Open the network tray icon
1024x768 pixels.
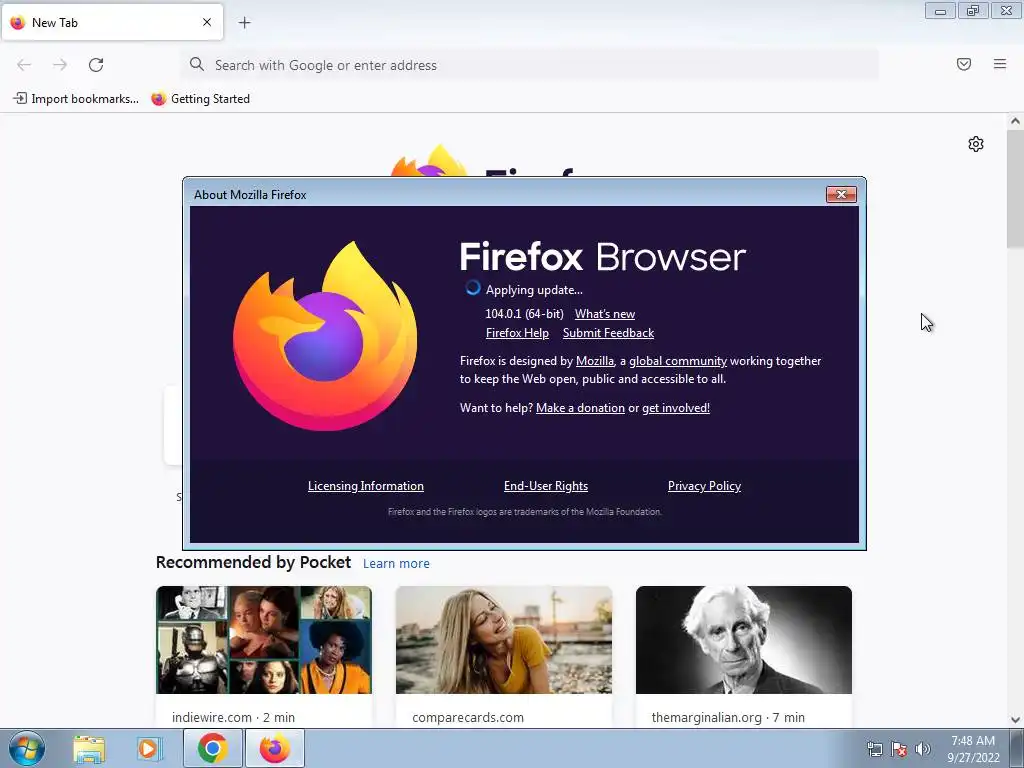(x=874, y=749)
